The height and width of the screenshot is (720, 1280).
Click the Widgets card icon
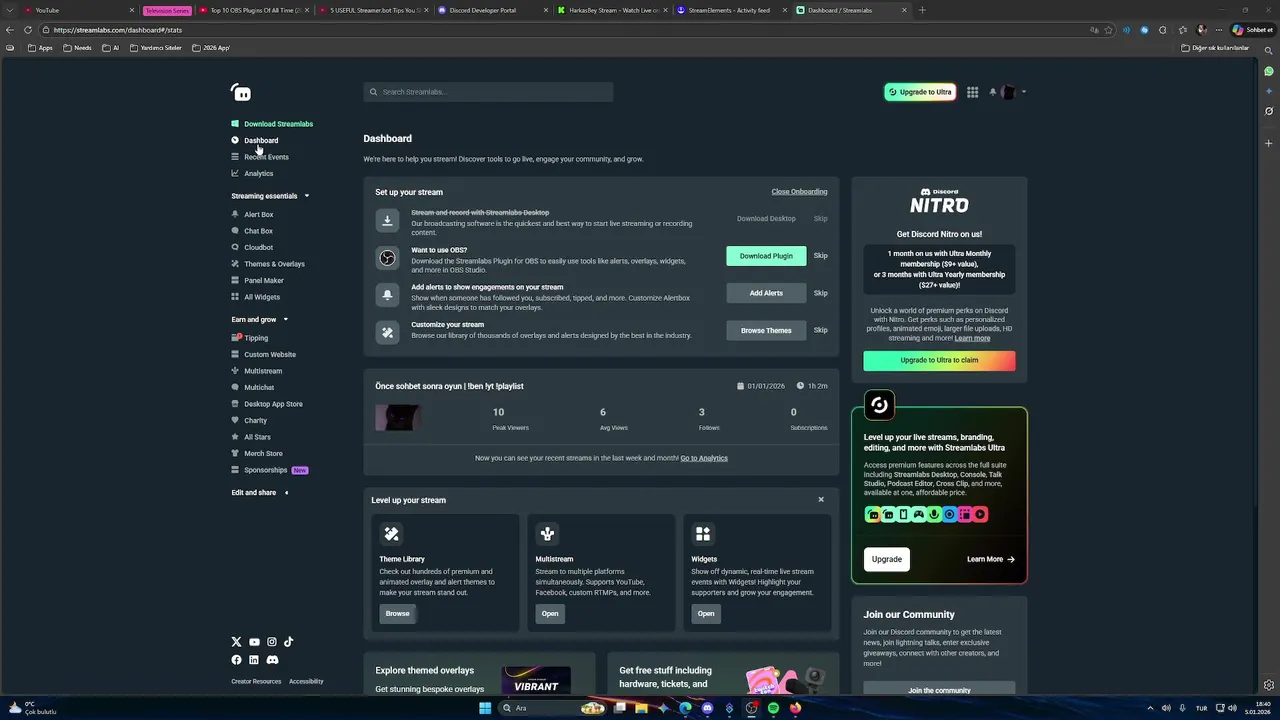point(703,534)
